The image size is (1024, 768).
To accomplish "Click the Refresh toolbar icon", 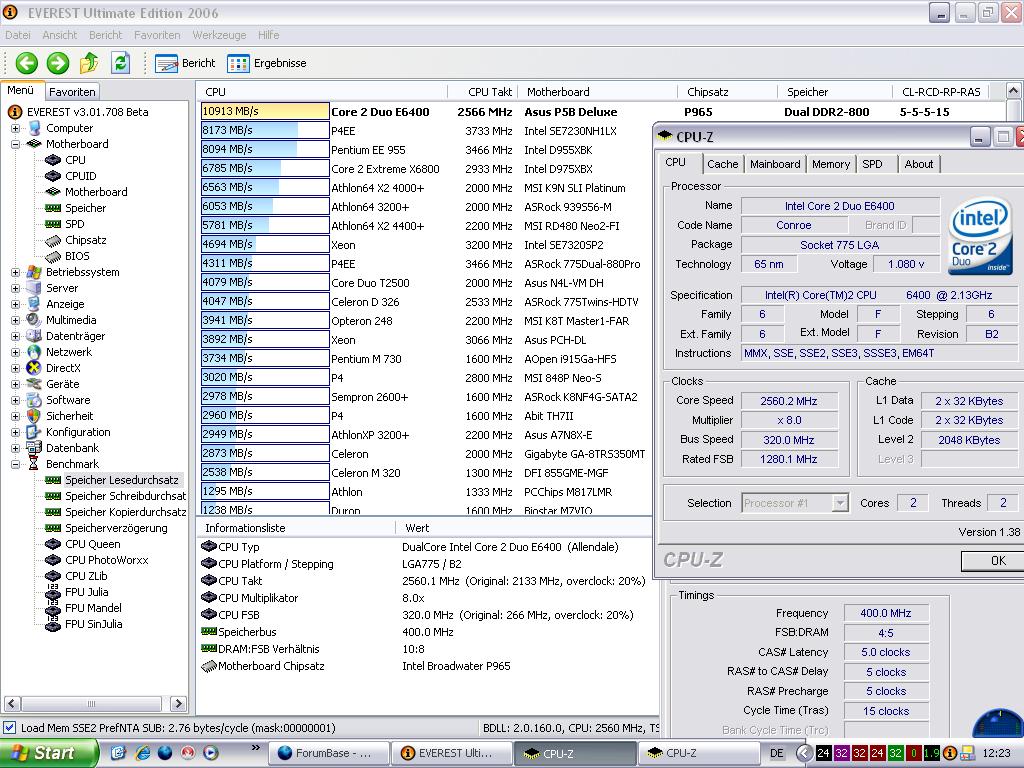I will coord(121,63).
